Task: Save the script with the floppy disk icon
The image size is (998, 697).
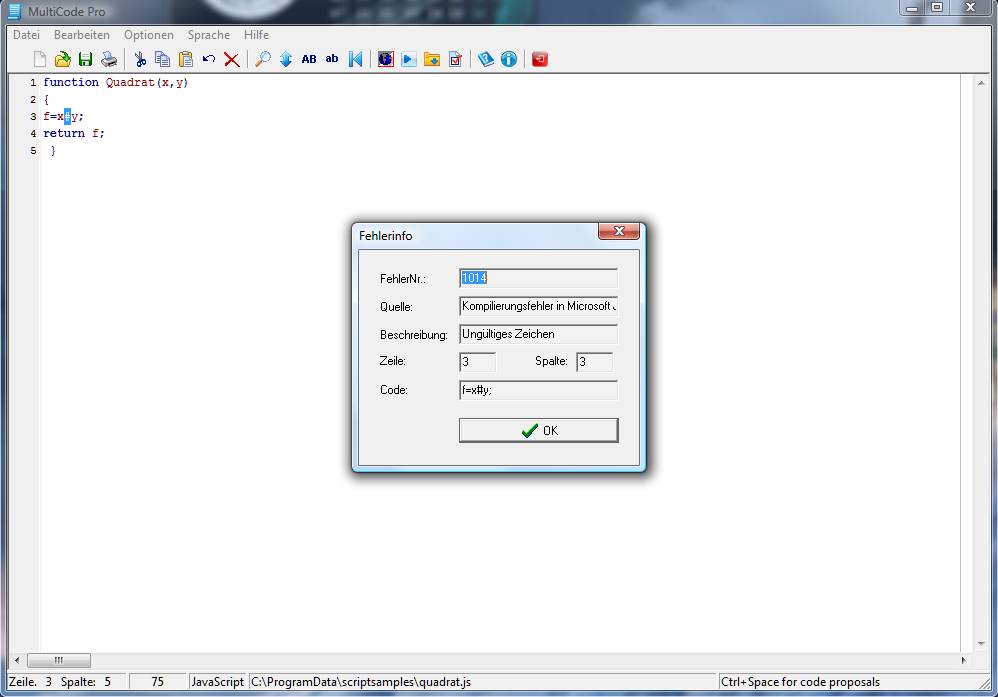Action: coord(85,59)
